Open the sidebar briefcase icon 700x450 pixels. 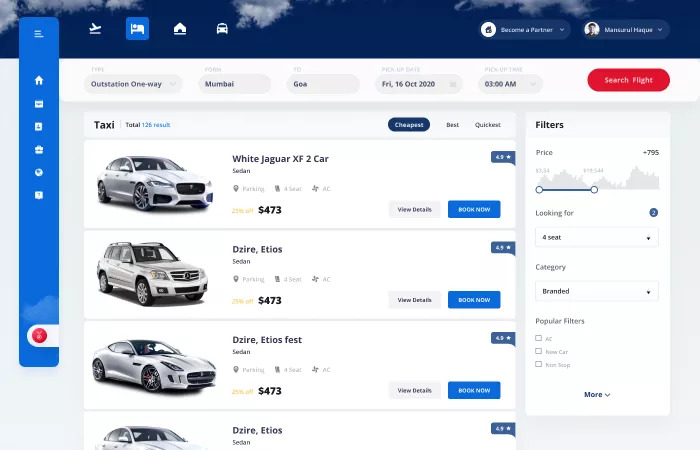[39, 150]
